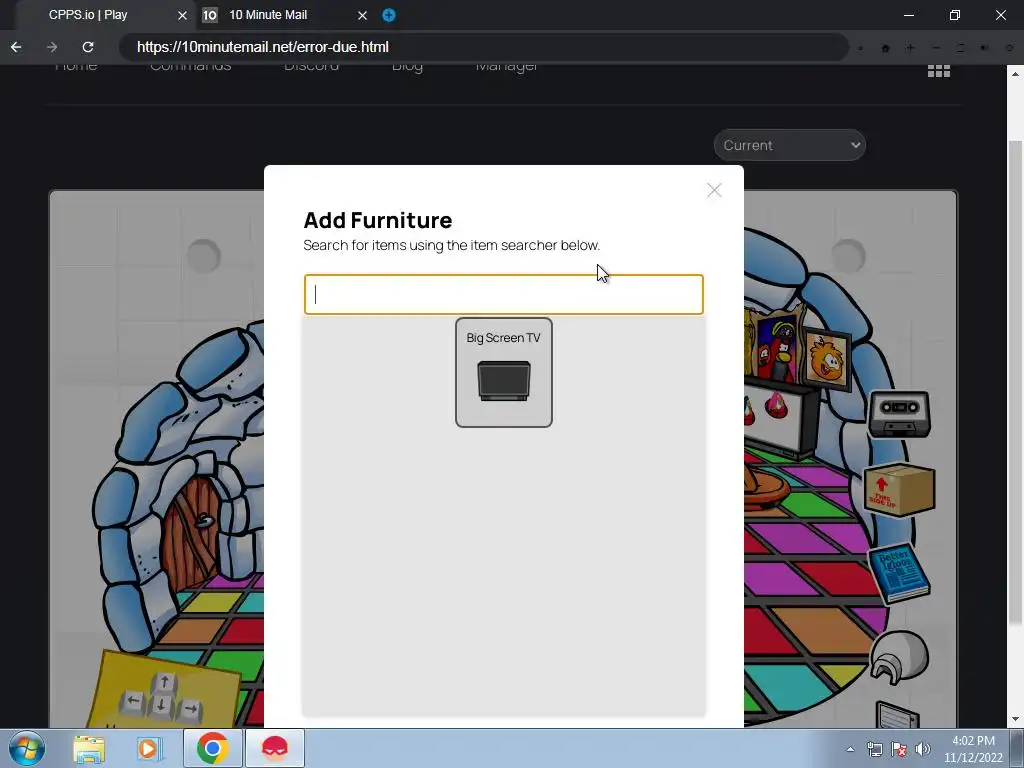Go forward in the browser
The image size is (1024, 768).
(52, 47)
